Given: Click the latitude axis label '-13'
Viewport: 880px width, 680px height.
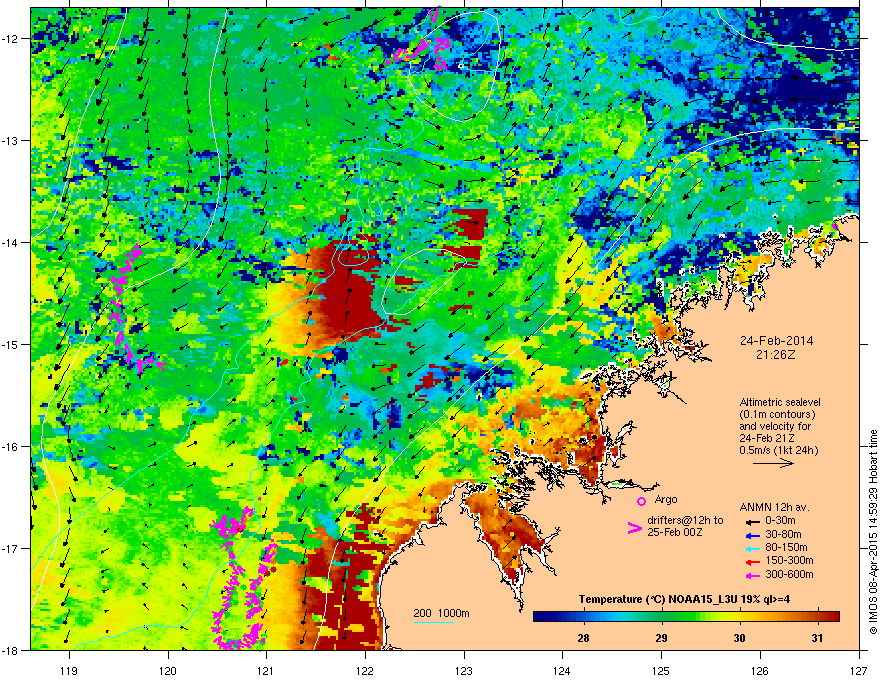Looking at the screenshot, I should pyautogui.click(x=10, y=140).
